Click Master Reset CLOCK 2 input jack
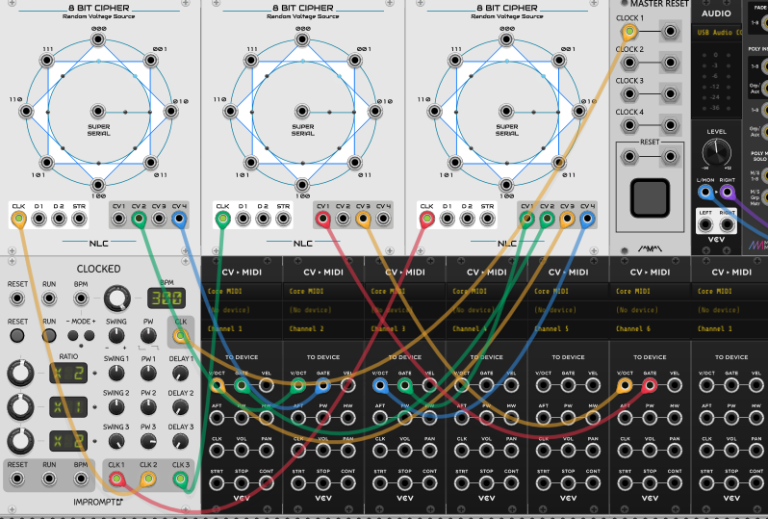768x519 pixels. 629,63
